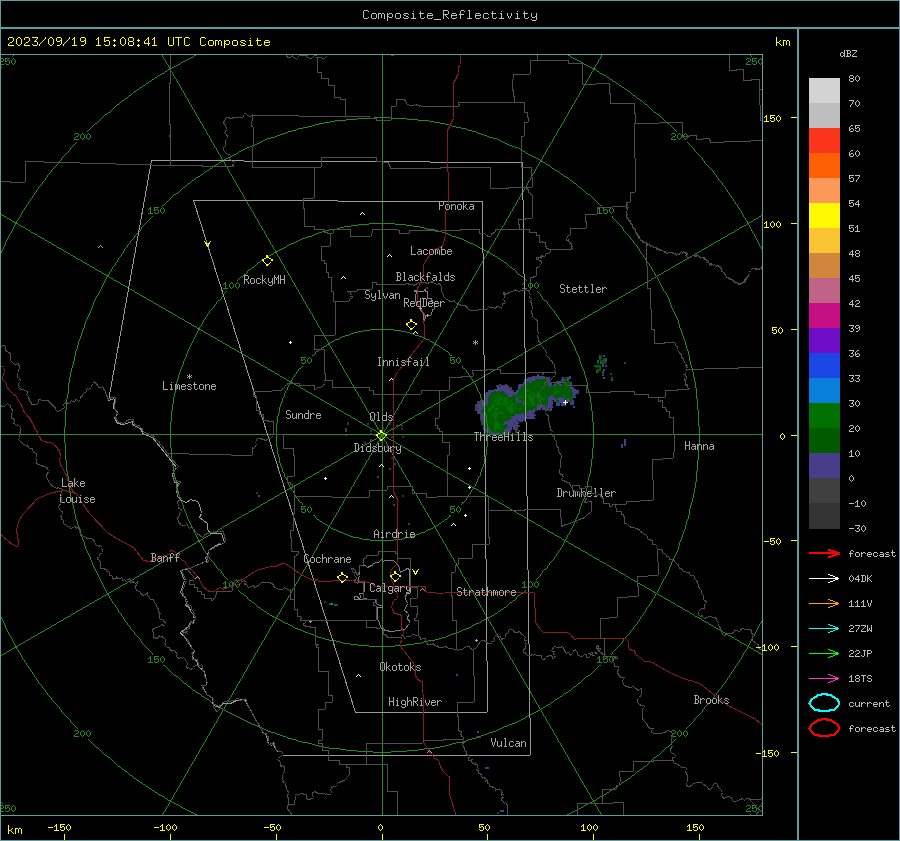Click the HighRiver town label
The height and width of the screenshot is (841, 900).
click(x=415, y=702)
